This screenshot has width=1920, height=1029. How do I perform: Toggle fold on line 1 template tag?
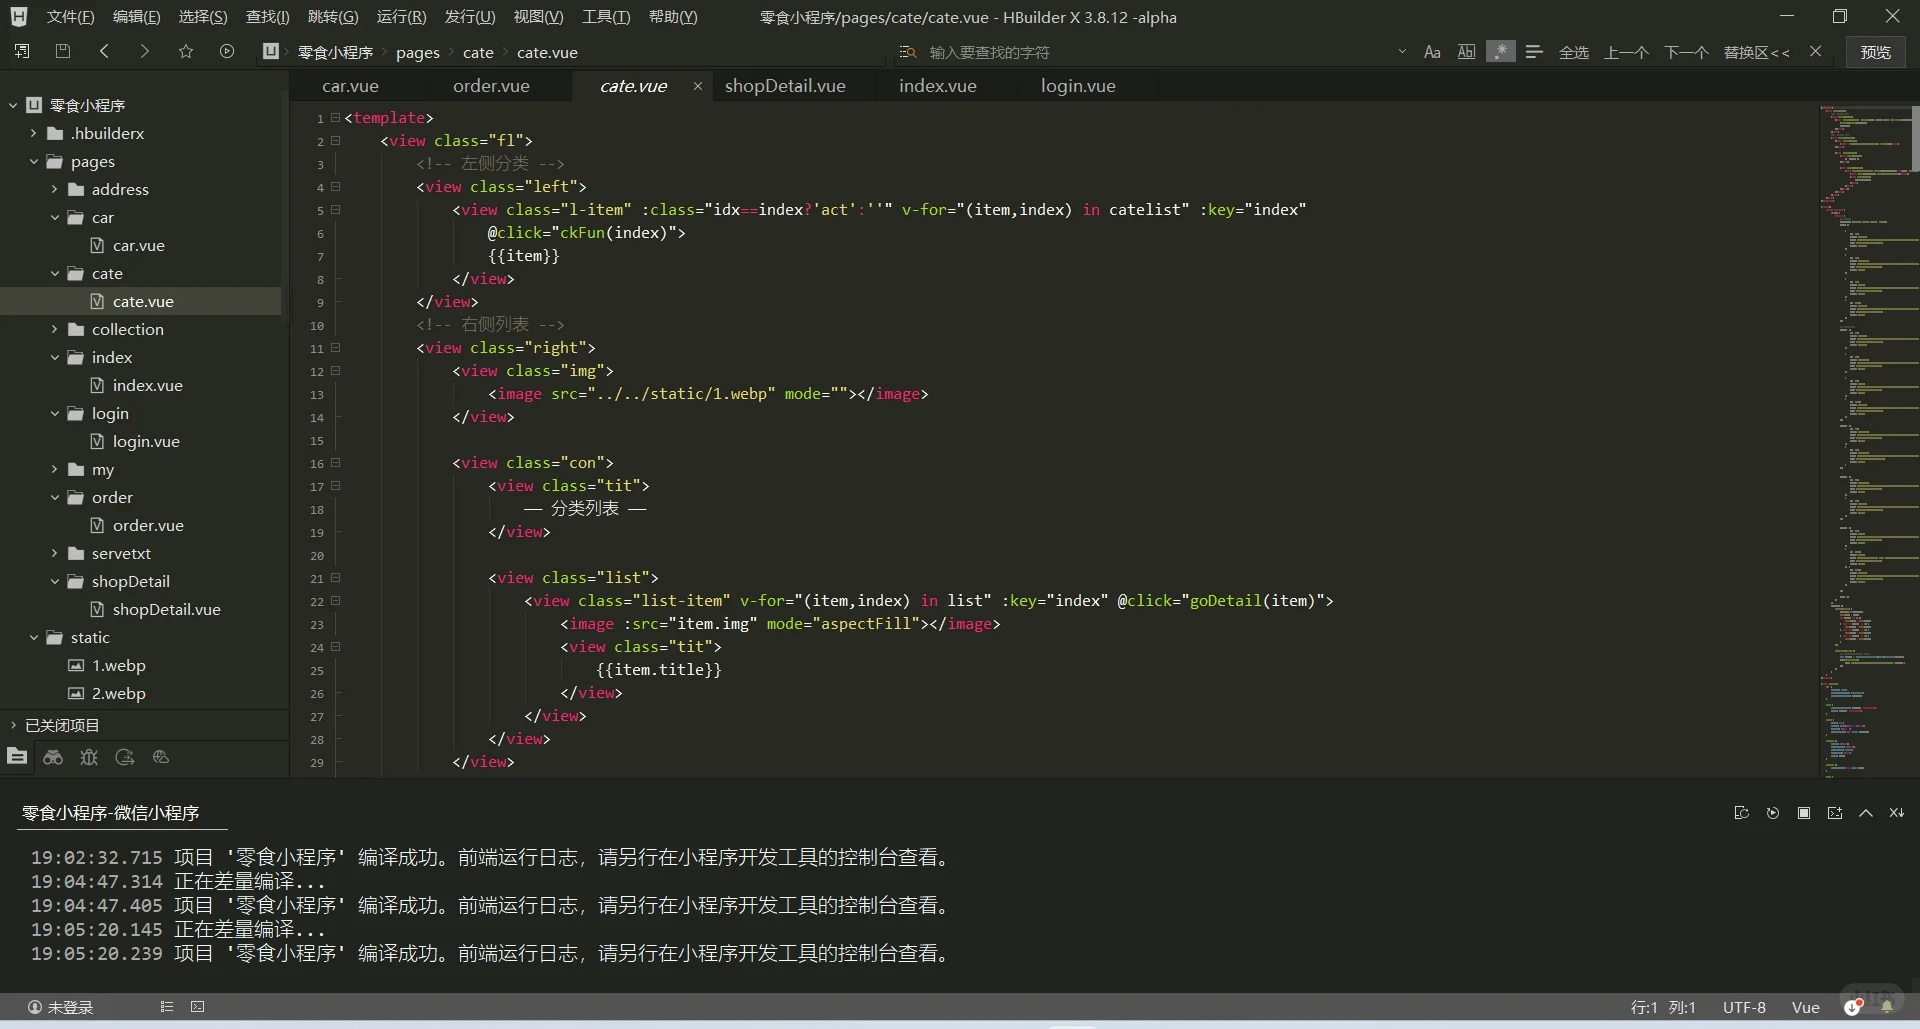click(x=336, y=118)
